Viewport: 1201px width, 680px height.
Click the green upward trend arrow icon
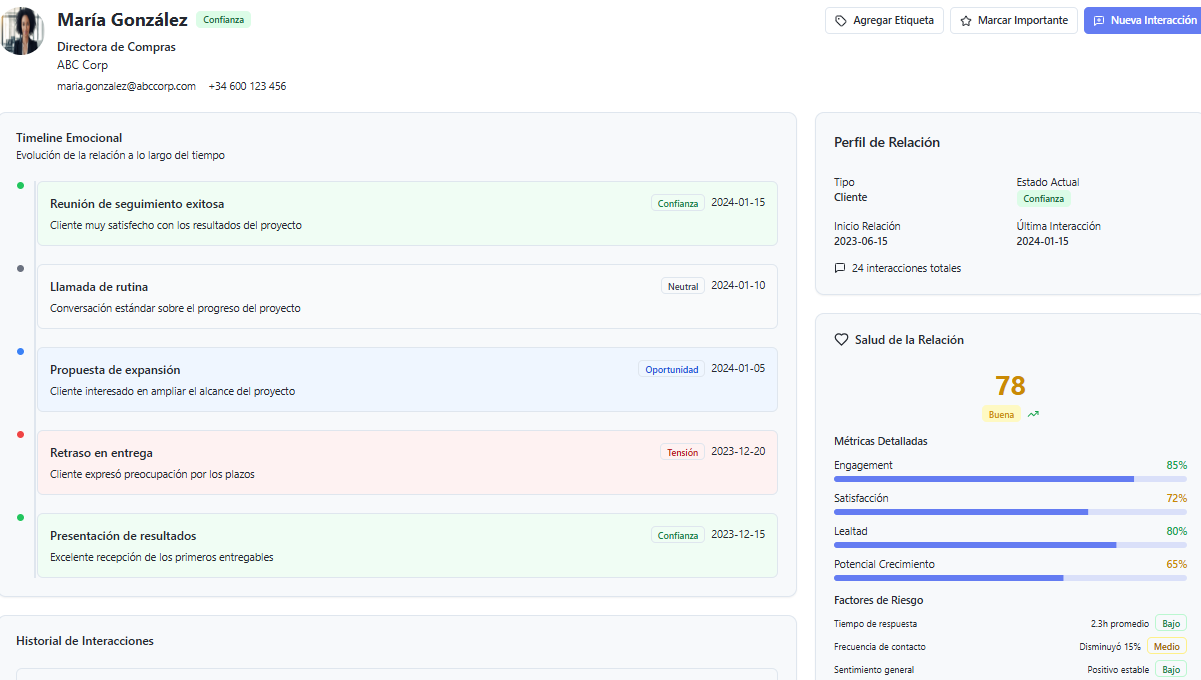(x=1033, y=414)
